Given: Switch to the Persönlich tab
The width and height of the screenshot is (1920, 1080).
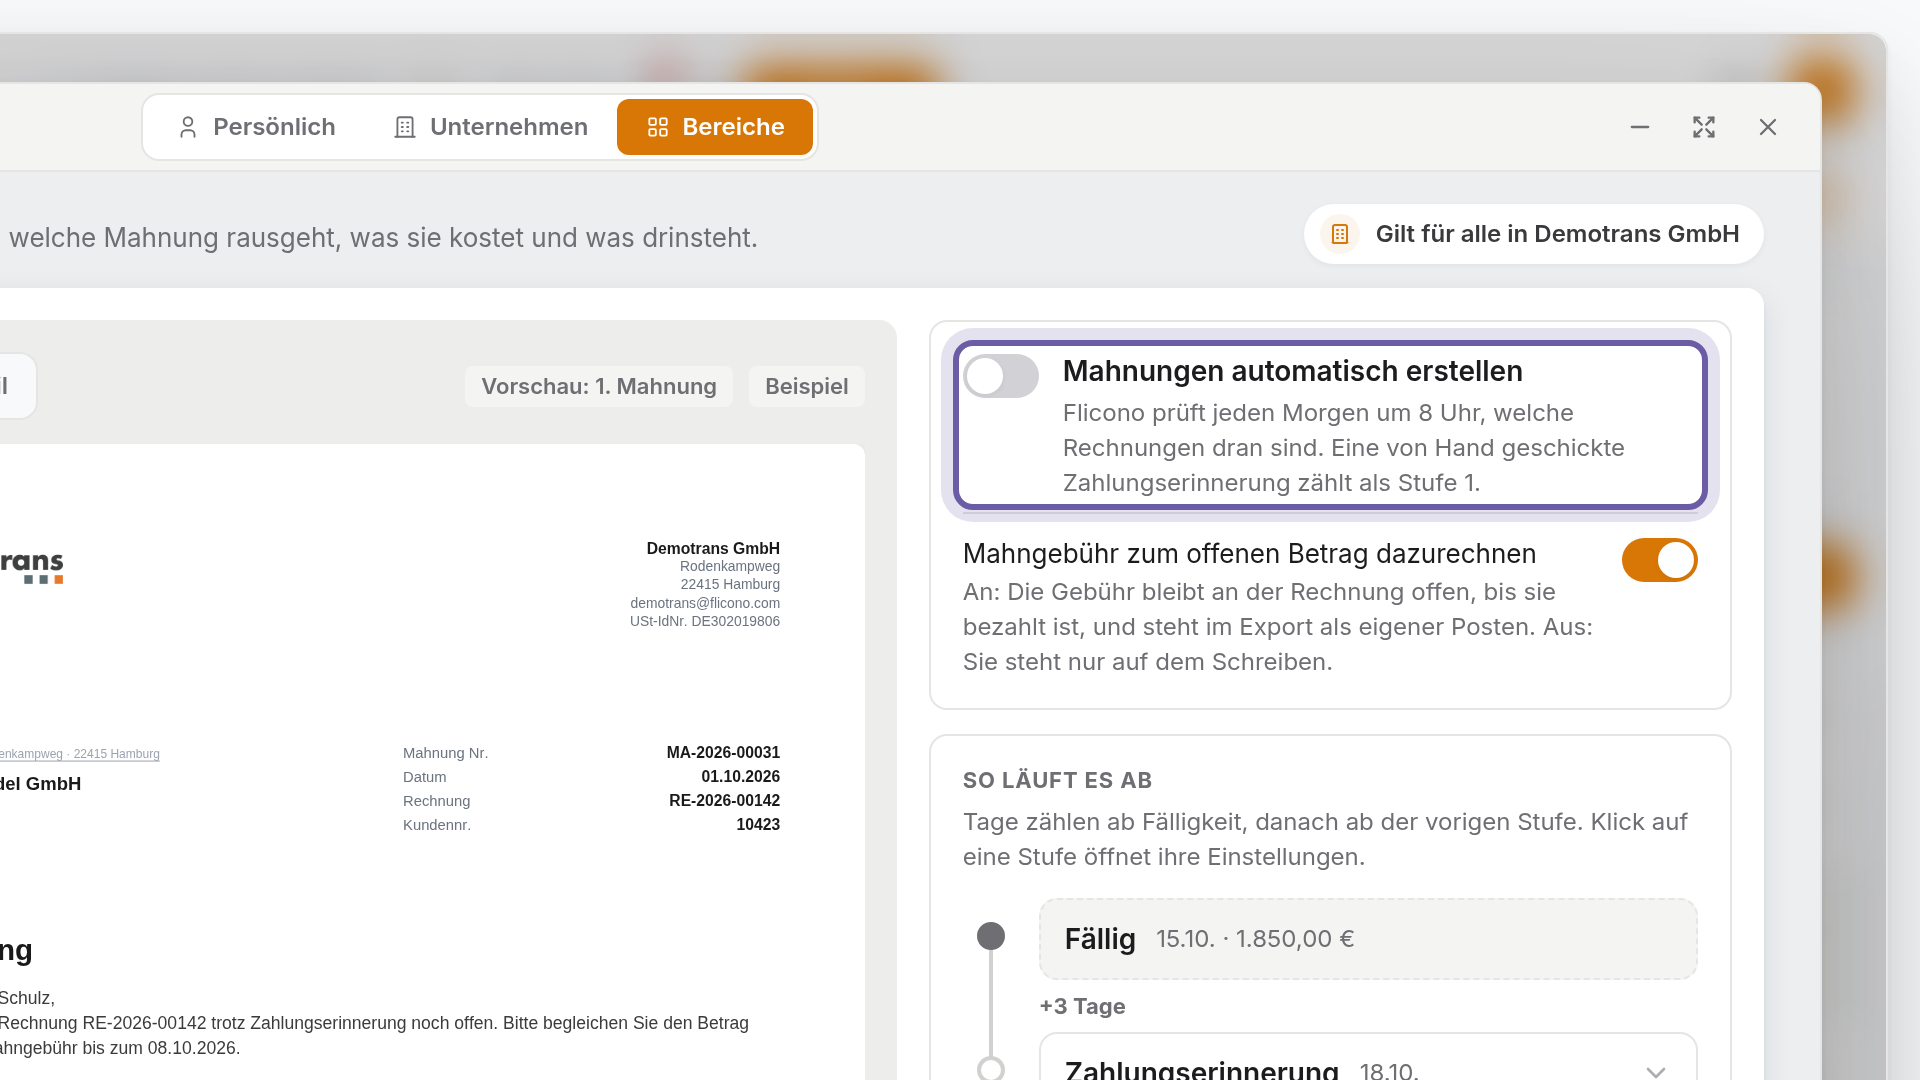Looking at the screenshot, I should (x=257, y=127).
